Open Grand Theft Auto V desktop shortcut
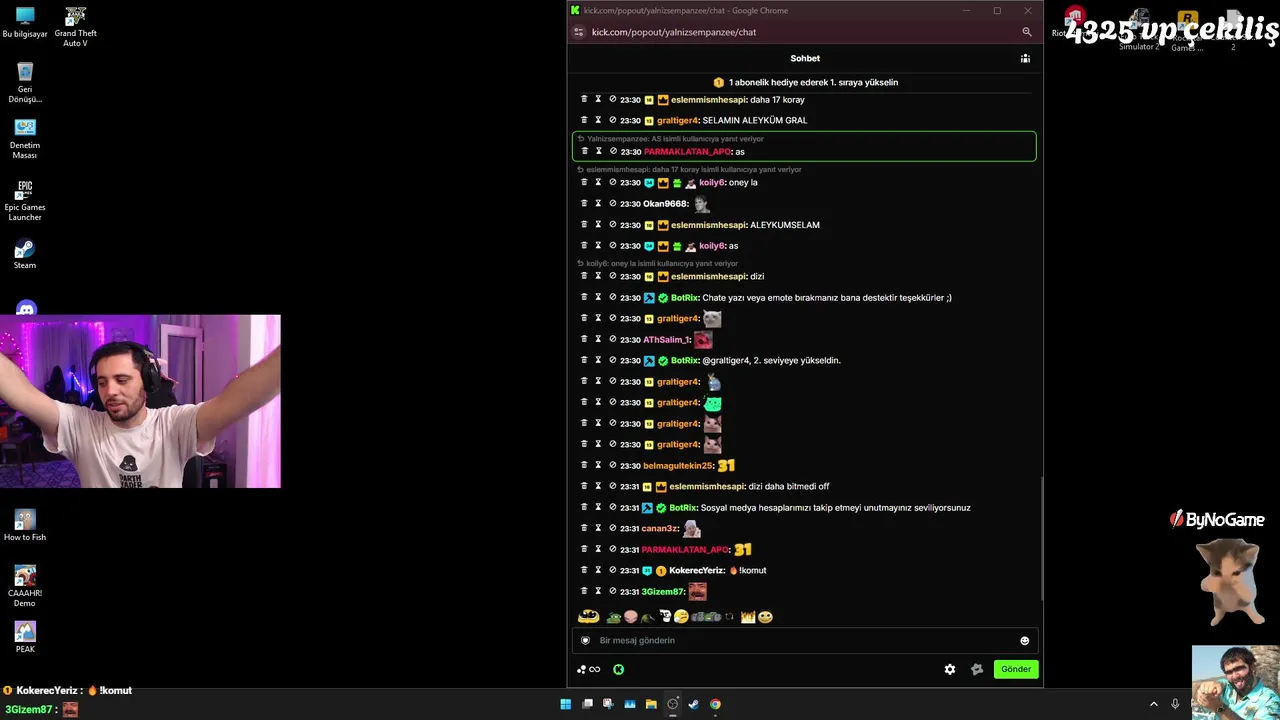Viewport: 1280px width, 720px height. point(75,27)
